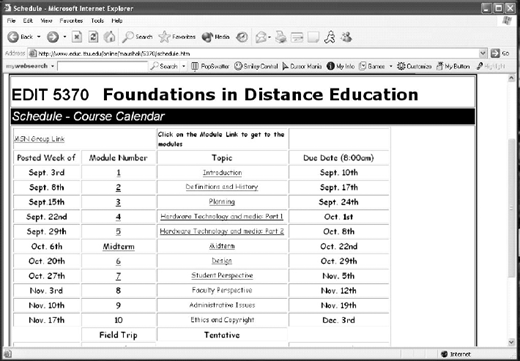This screenshot has width=520, height=361.
Task: Open the View menu
Action: 46,21
